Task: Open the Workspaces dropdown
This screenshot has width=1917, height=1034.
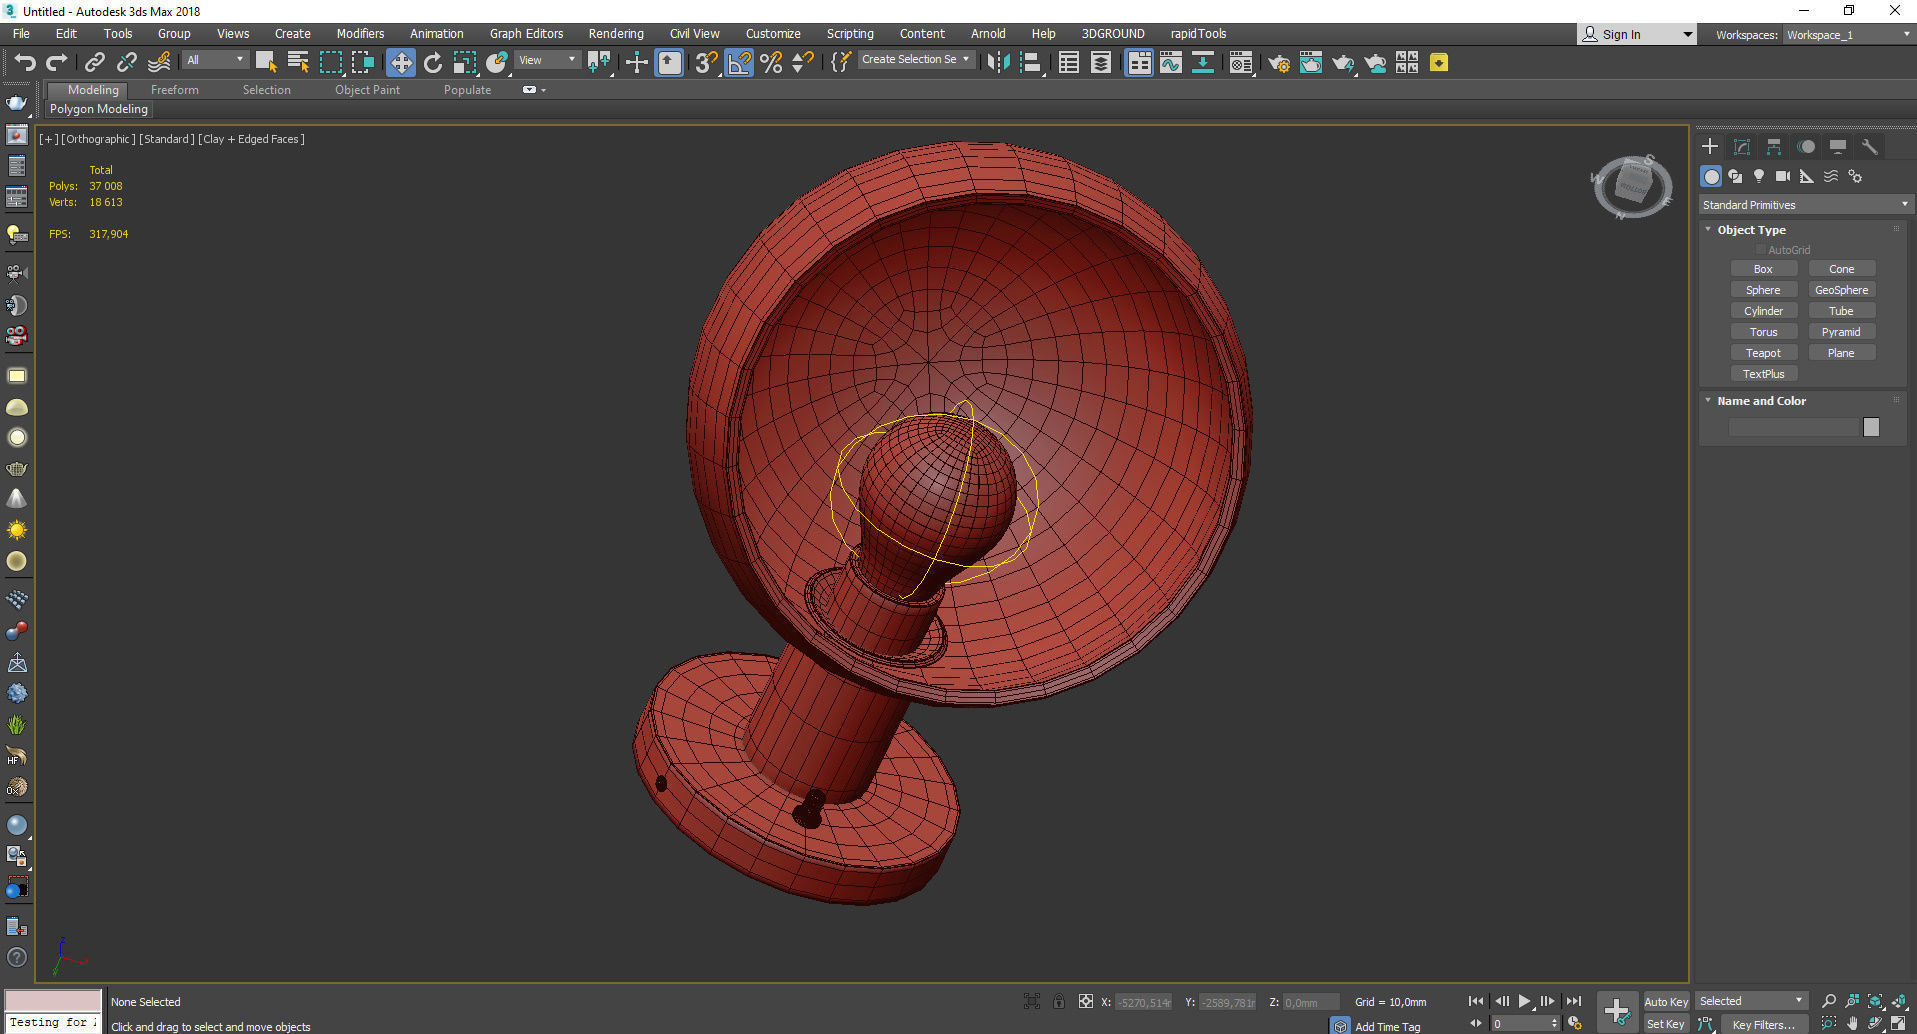Action: tap(1848, 35)
